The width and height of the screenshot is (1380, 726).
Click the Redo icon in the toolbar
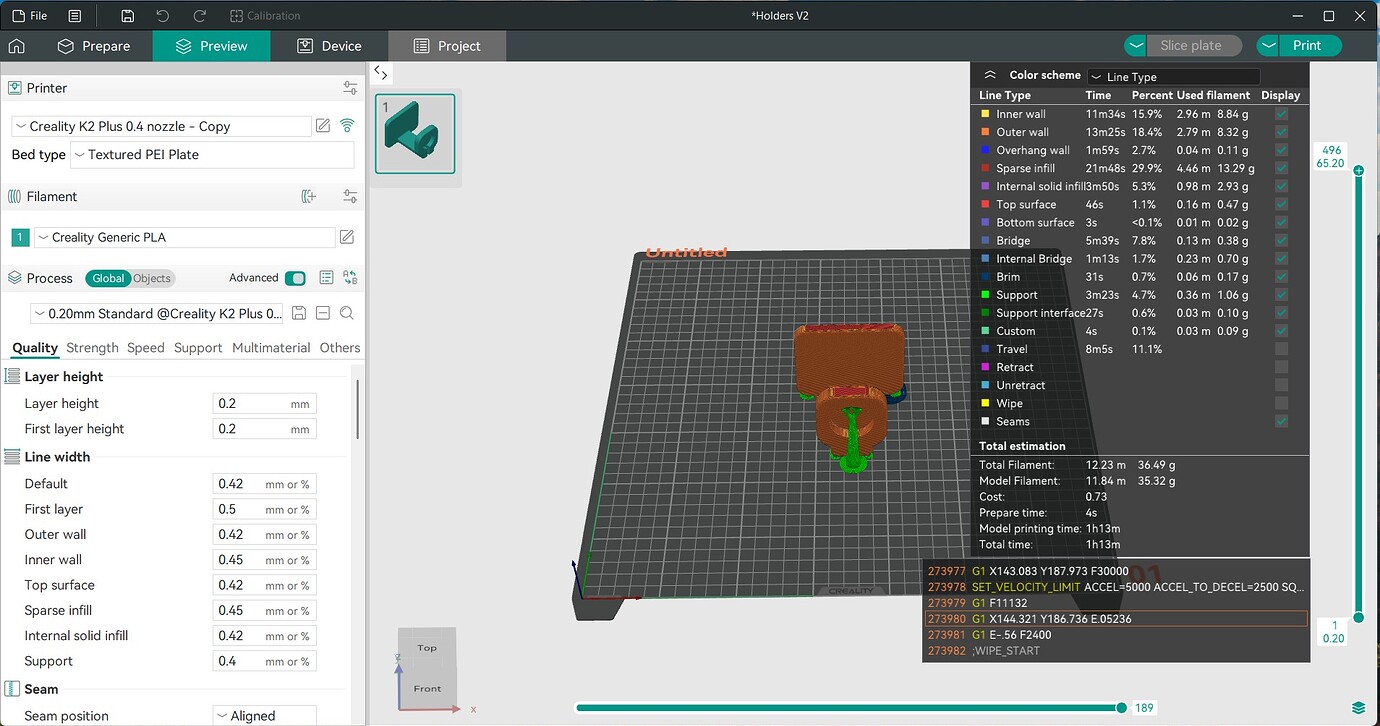coord(197,15)
